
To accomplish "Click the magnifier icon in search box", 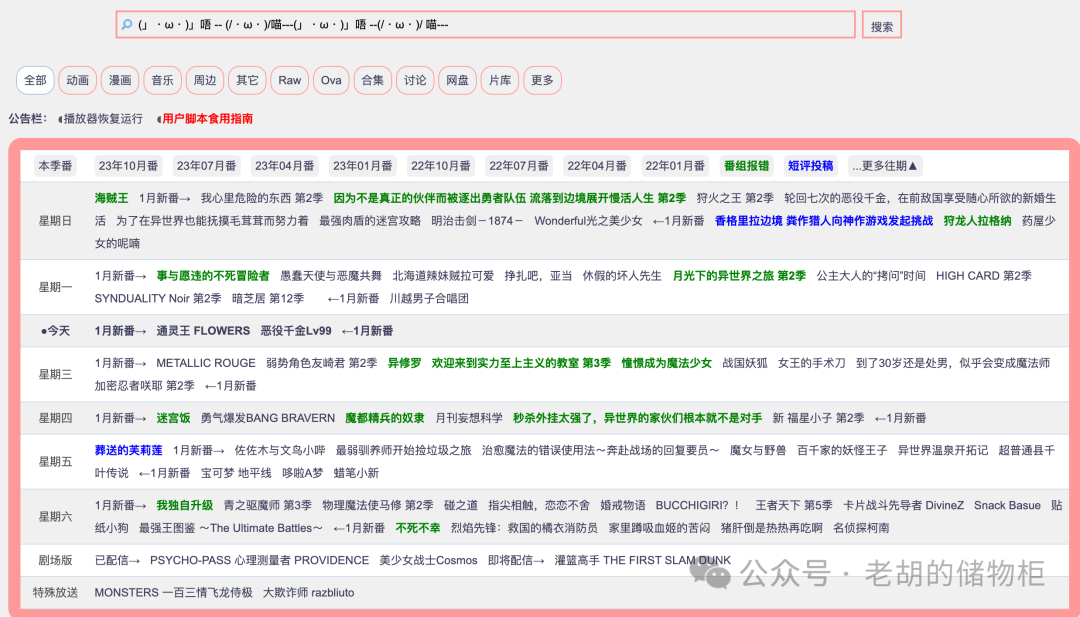I will tap(127, 25).
